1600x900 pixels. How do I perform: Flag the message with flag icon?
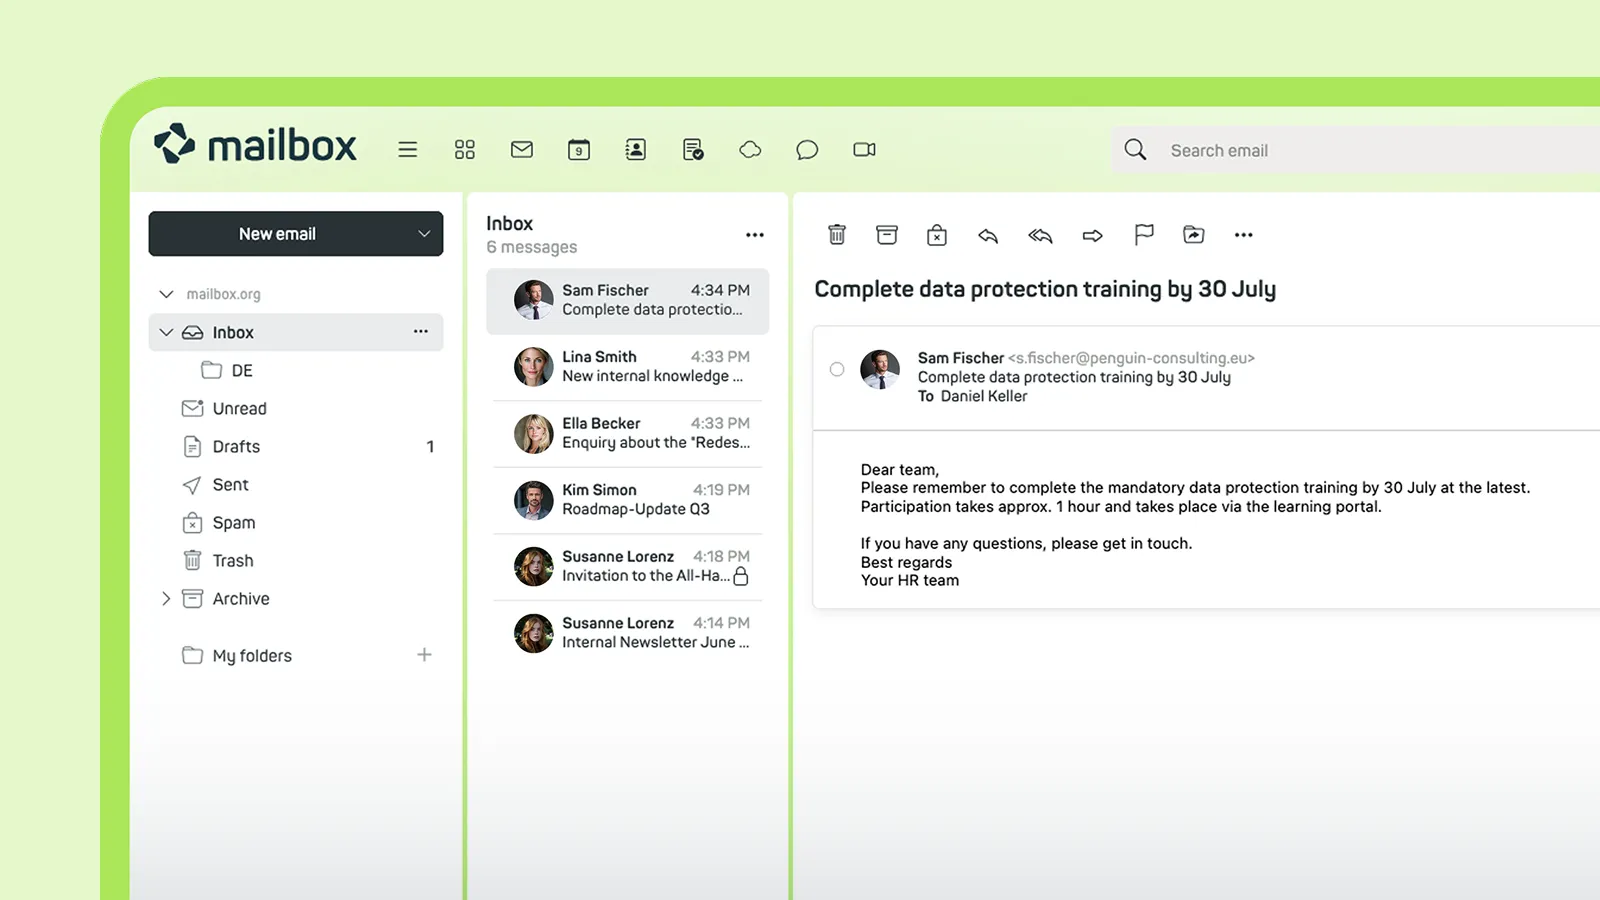[1143, 234]
